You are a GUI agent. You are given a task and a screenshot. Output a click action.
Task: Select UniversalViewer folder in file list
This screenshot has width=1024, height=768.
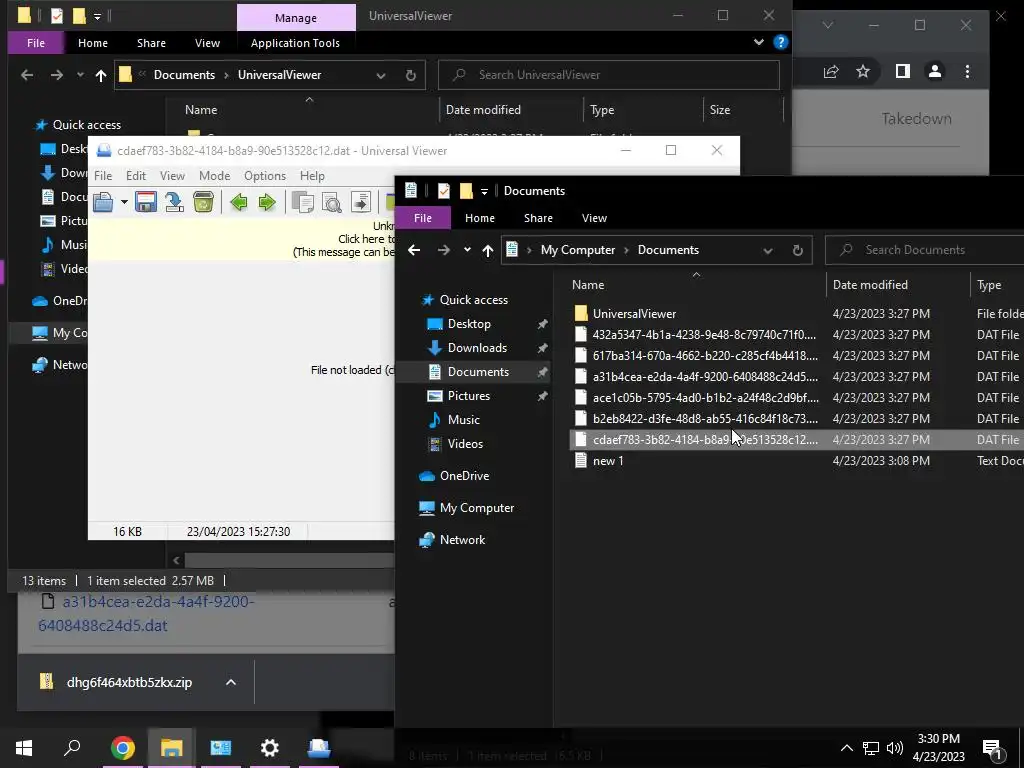[634, 314]
